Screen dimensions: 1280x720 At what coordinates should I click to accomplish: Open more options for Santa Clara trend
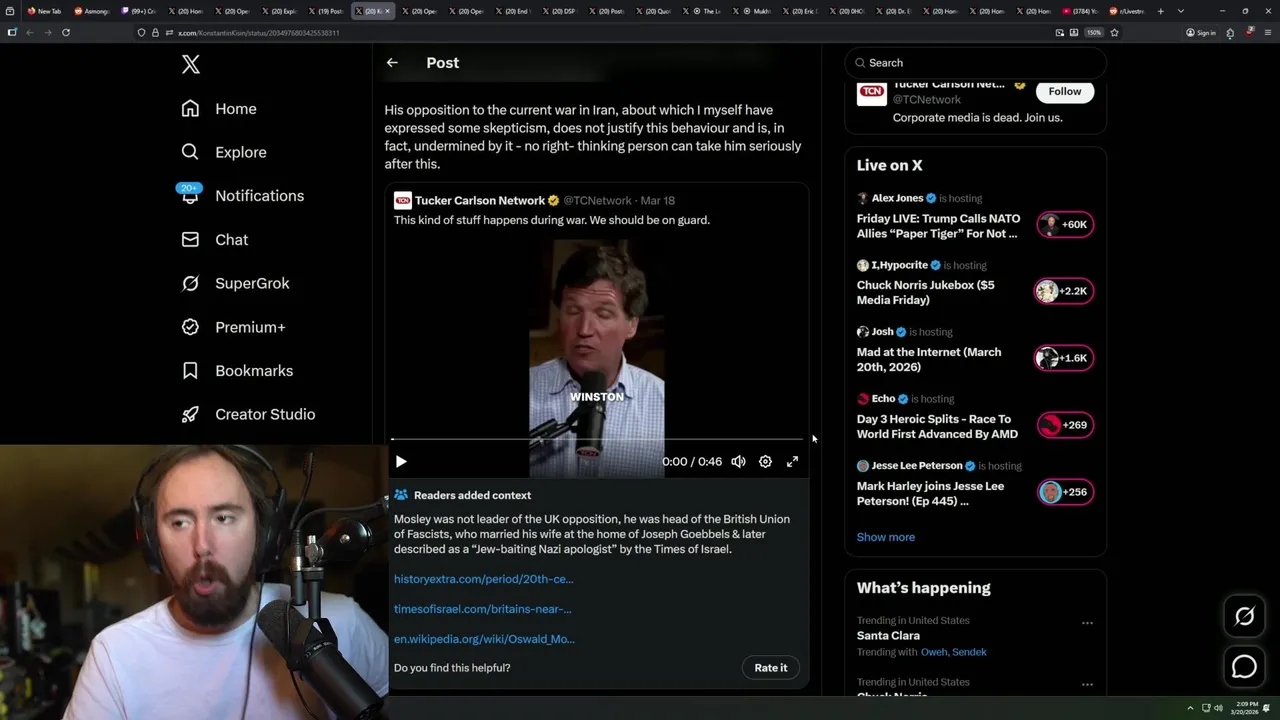click(1087, 622)
